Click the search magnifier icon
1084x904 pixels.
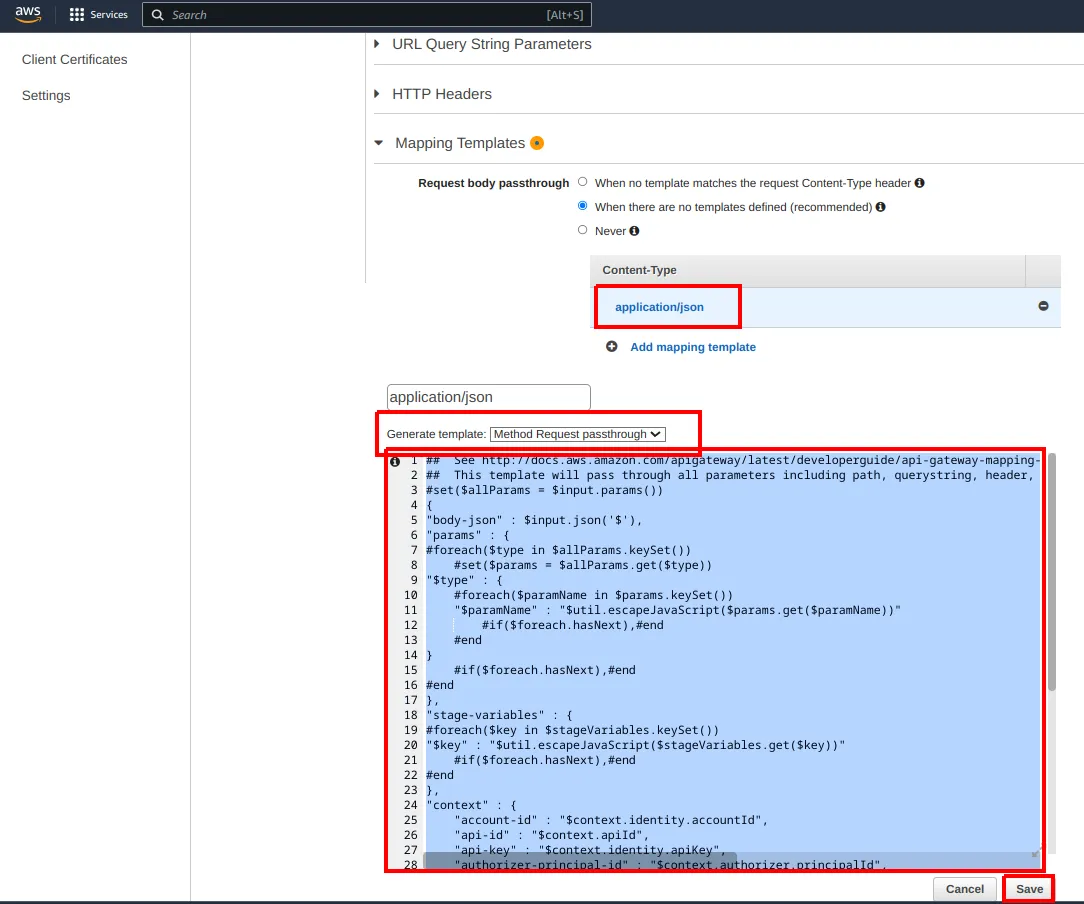pyautogui.click(x=158, y=15)
